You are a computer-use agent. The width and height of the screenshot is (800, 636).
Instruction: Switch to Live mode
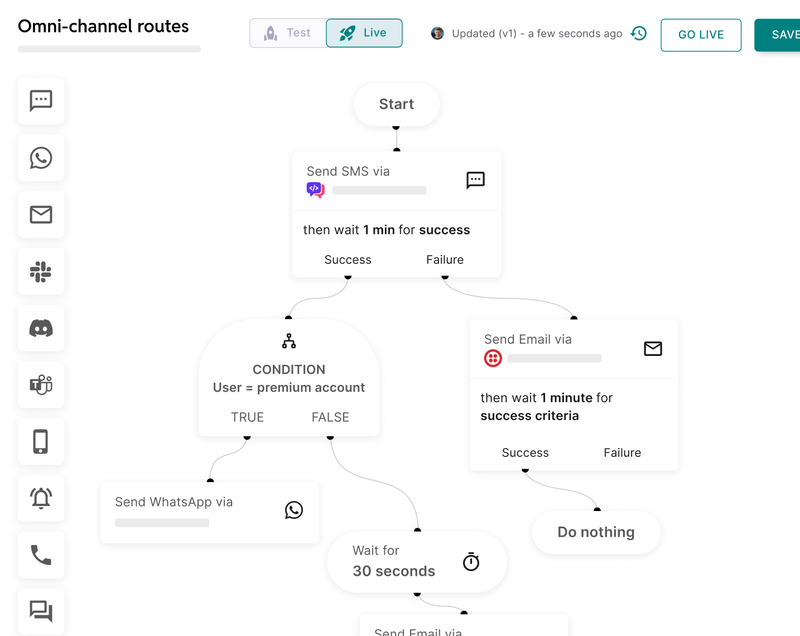364,33
